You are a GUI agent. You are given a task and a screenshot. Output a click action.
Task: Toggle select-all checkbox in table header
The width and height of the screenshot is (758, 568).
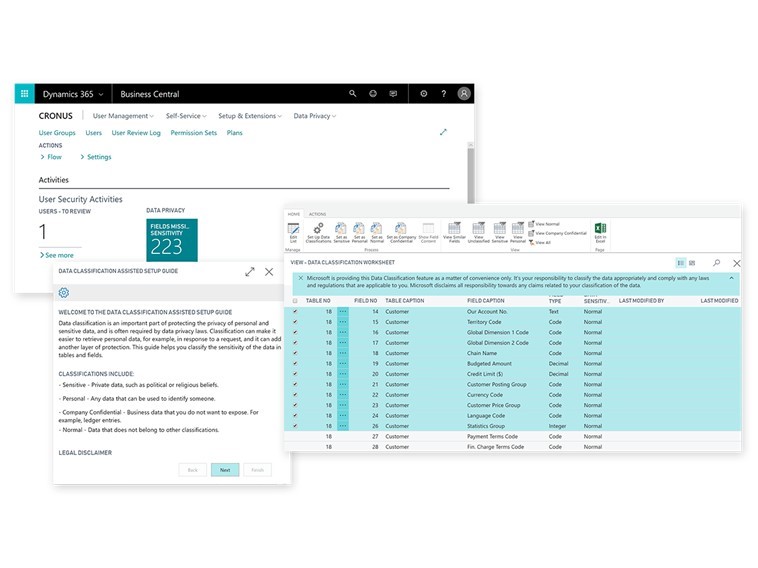pyautogui.click(x=295, y=301)
